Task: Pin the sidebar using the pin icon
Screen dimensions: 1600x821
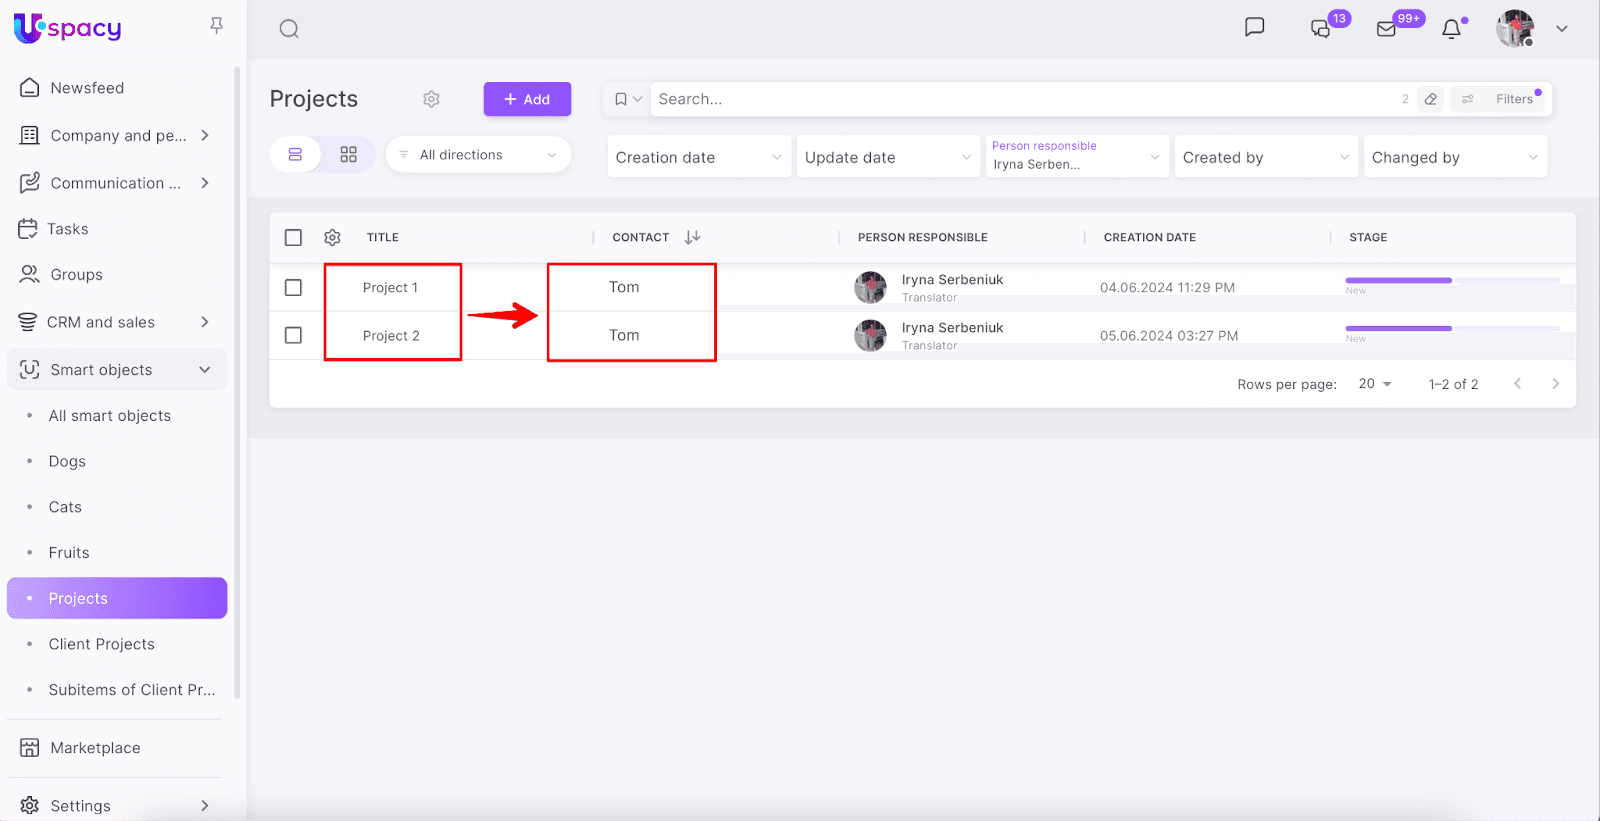Action: [x=216, y=26]
